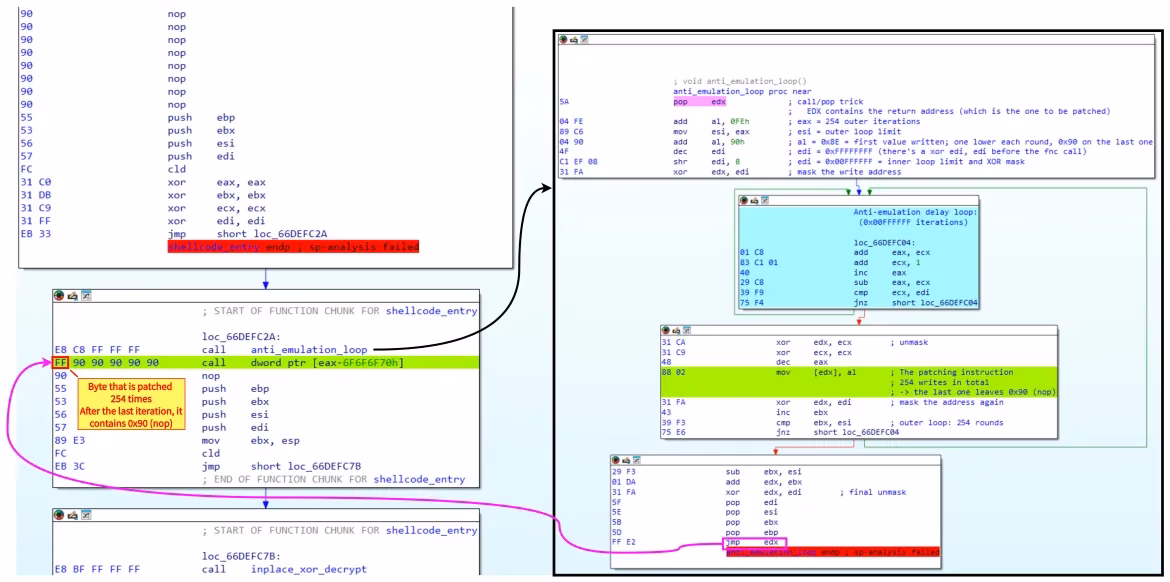Click color icon on loc_66DEFC7B node header
Image resolution: width=1170 pixels, height=582 pixels.
[x=59, y=515]
